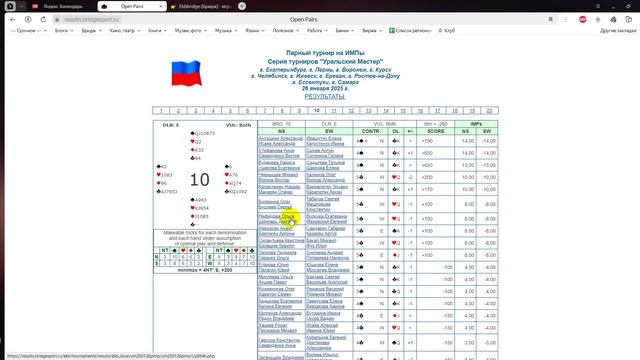
Task: Open the EW pair link in the +790 row
Action: [x=324, y=141]
